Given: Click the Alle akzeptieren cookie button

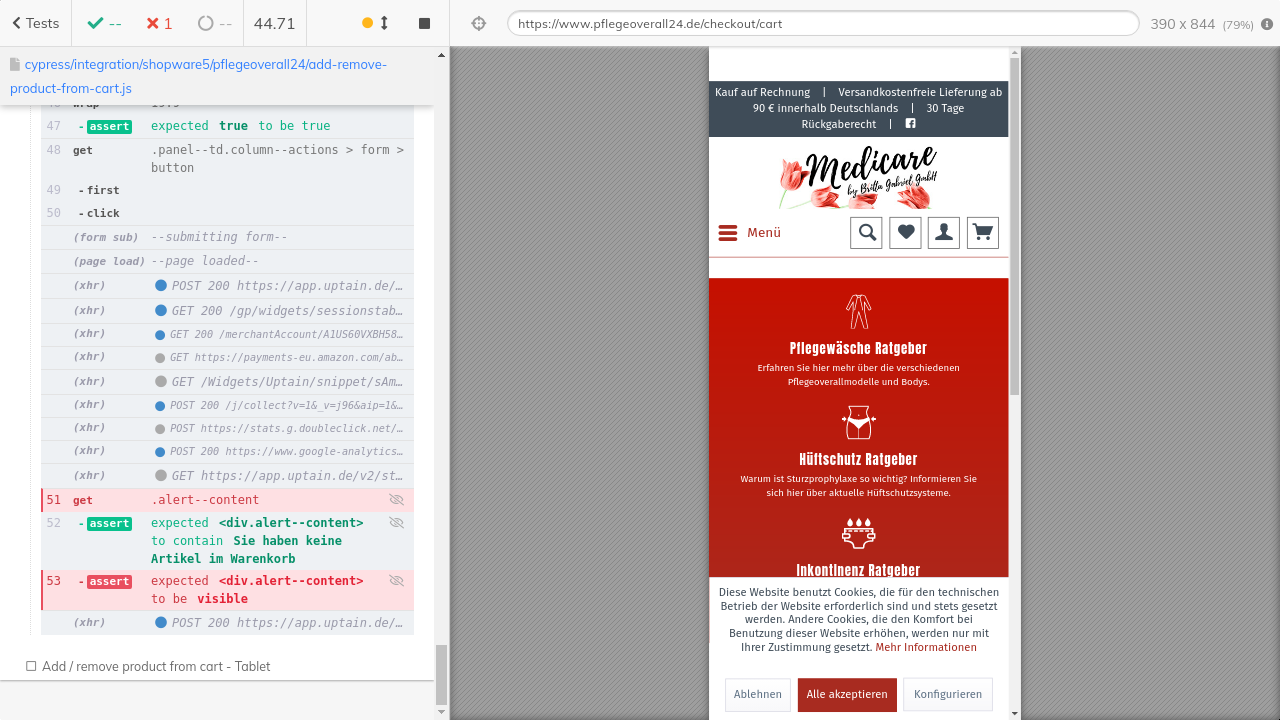Looking at the screenshot, I should point(847,694).
